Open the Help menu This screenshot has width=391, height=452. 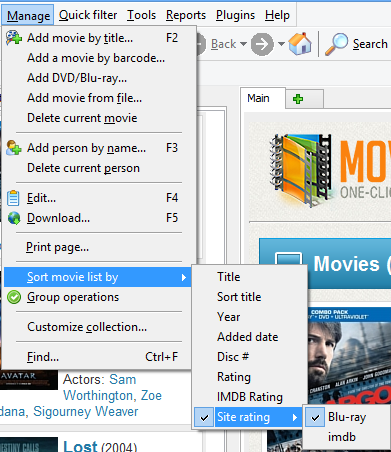[x=277, y=15]
